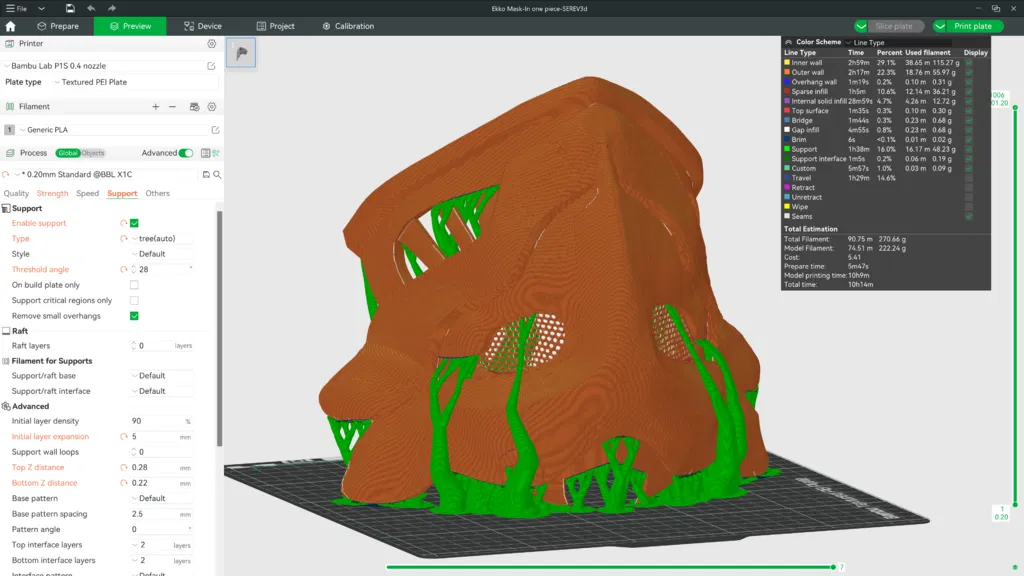This screenshot has width=1024, height=576.
Task: Reset the Threshold angle setting
Action: (123, 269)
